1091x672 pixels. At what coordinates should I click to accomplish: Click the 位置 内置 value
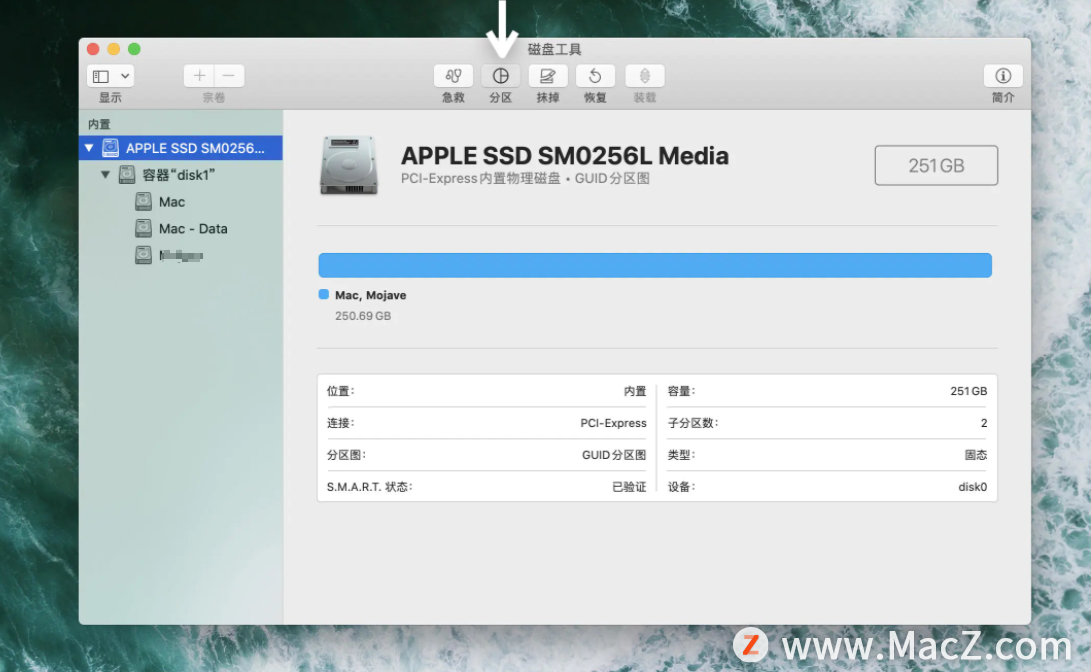tap(635, 391)
